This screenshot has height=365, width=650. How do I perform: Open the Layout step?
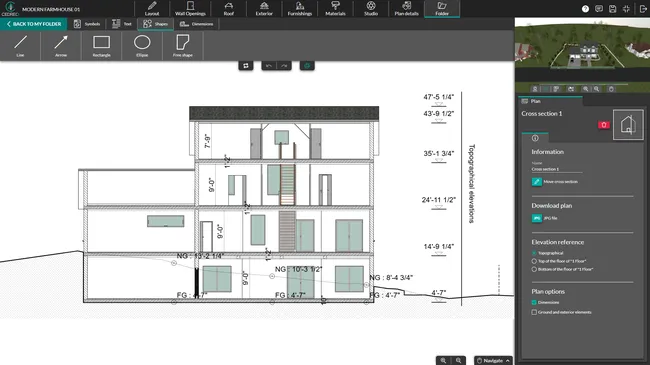pyautogui.click(x=152, y=9)
